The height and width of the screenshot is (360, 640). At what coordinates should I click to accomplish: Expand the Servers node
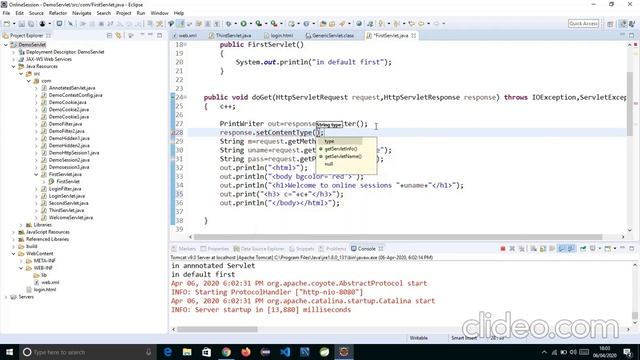click(x=6, y=297)
